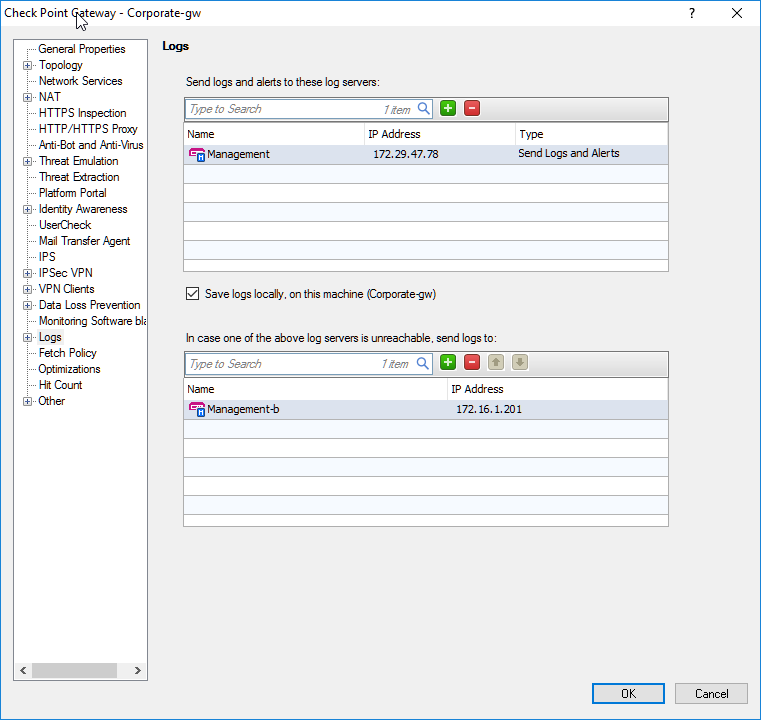Select the Management log server row
761x720 pixels.
(426, 154)
